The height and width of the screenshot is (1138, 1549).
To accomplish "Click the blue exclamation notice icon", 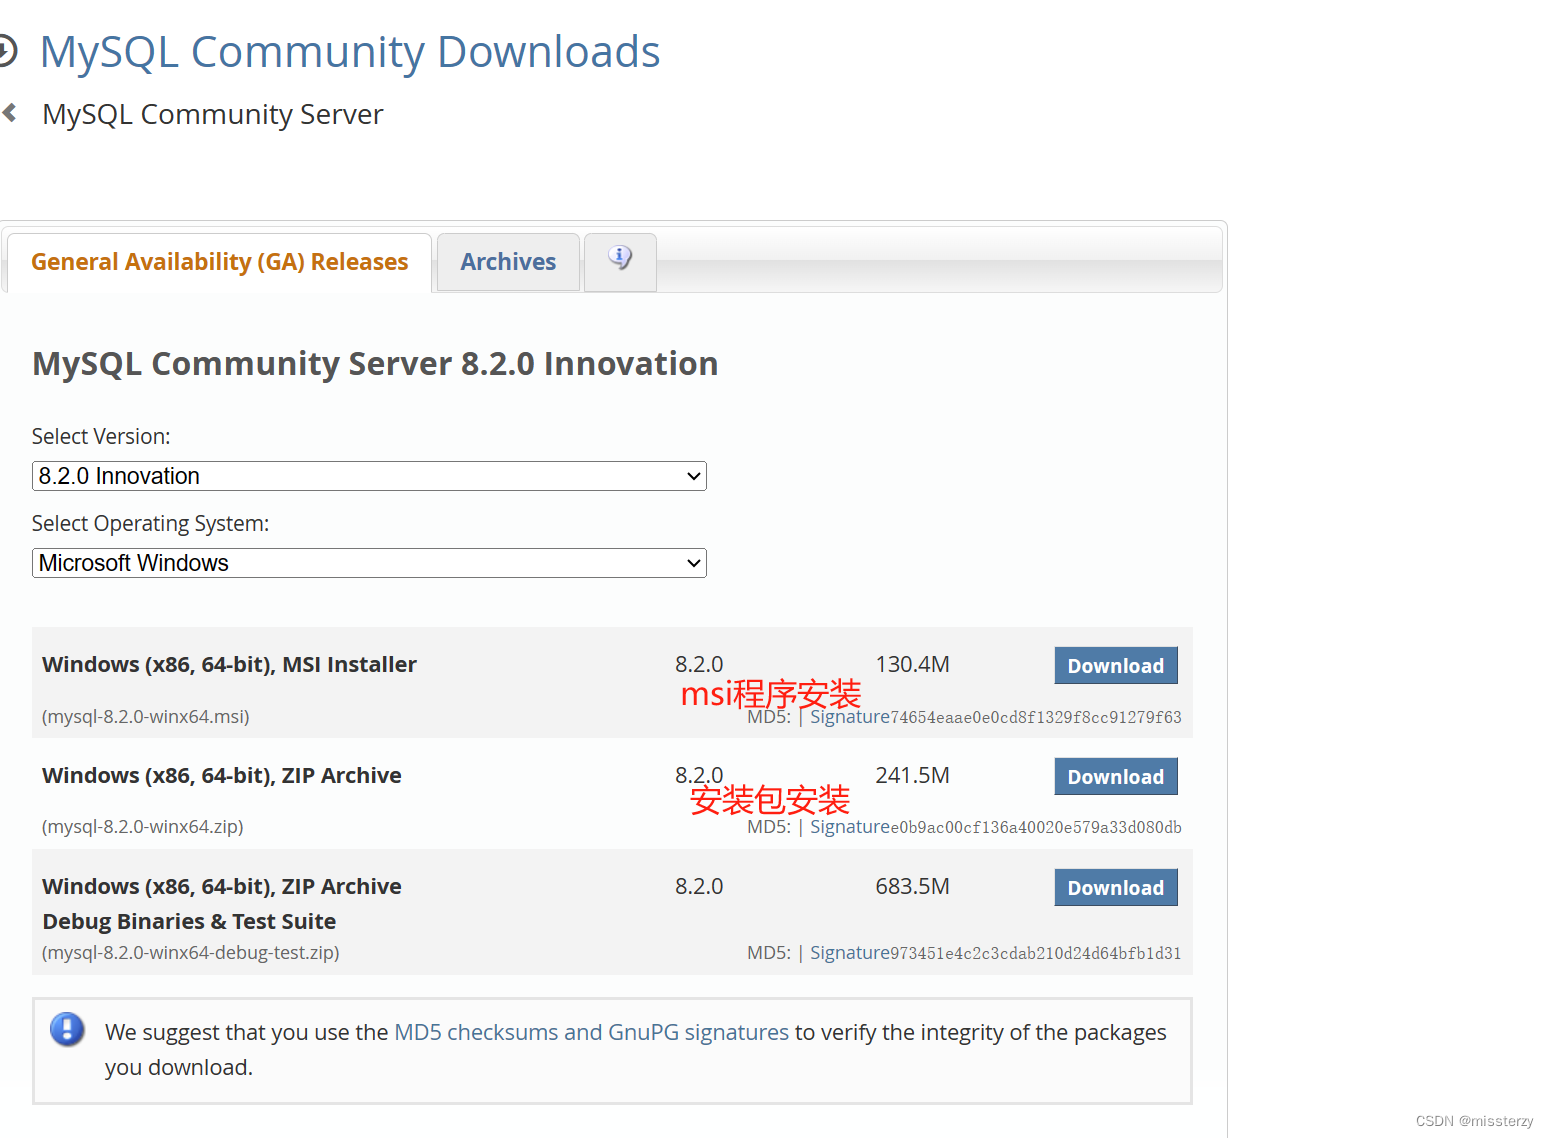I will 67,1029.
